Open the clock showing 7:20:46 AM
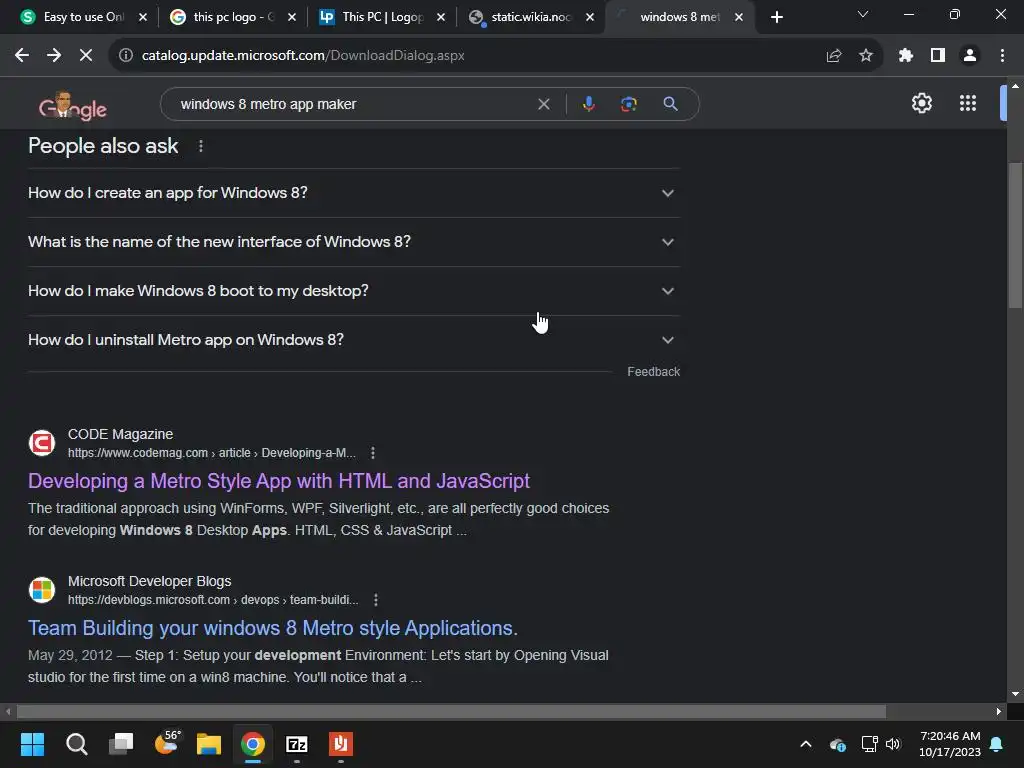1024x768 pixels. click(950, 744)
